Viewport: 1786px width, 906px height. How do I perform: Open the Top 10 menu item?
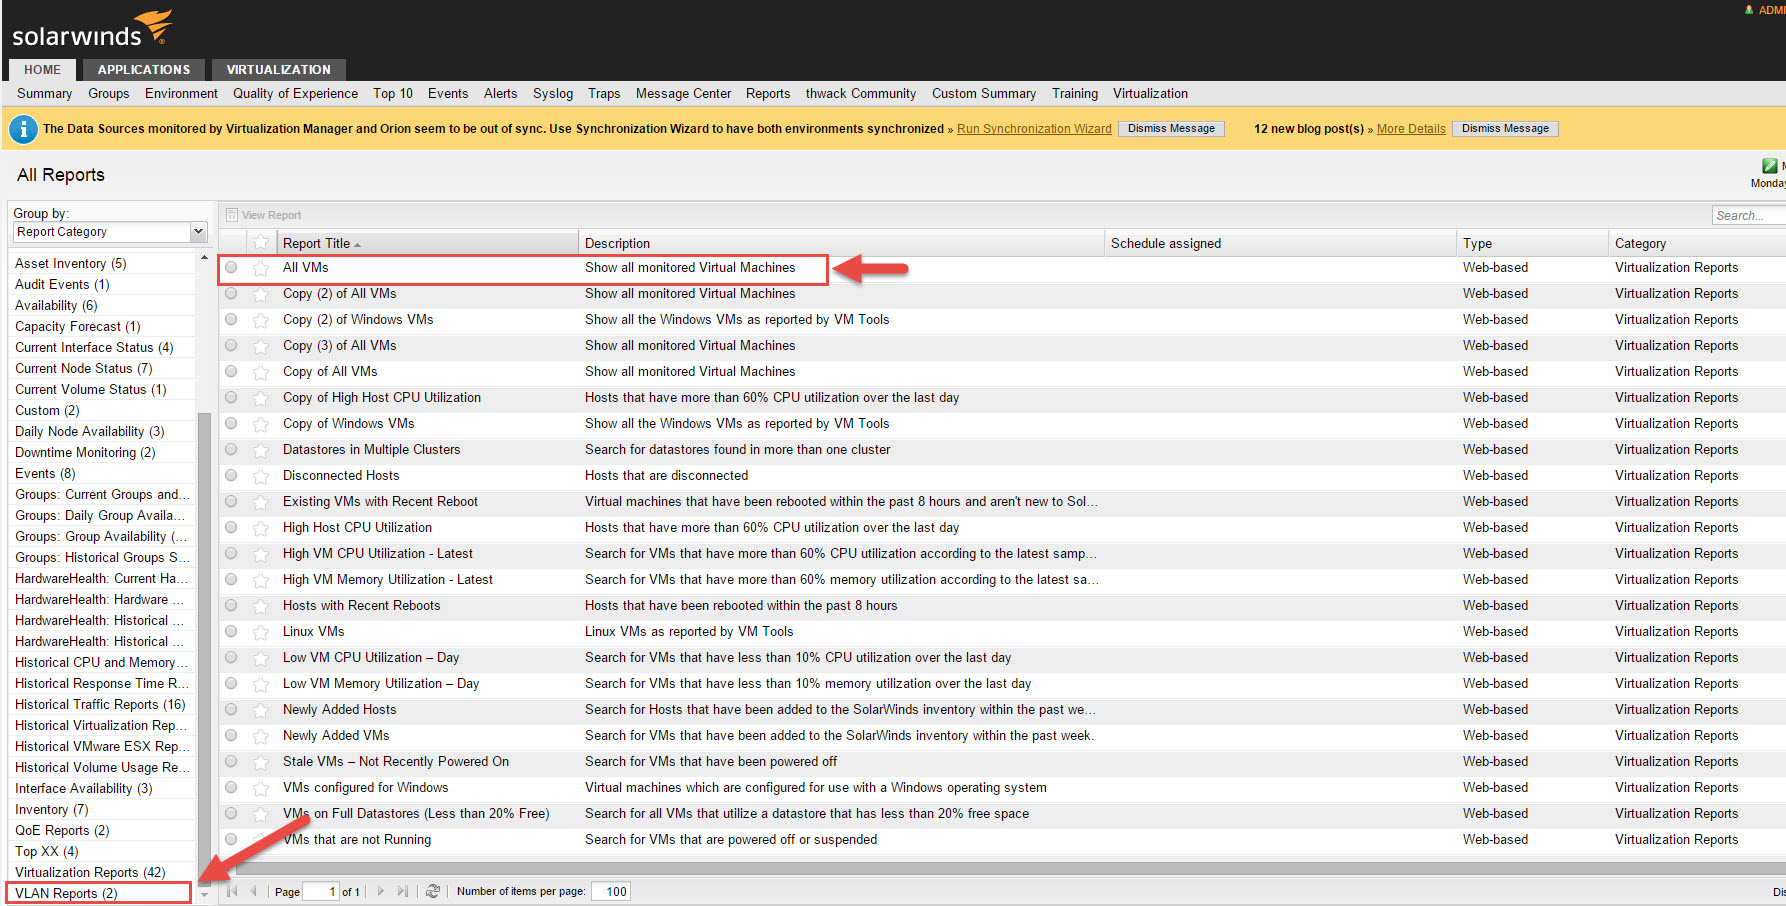(x=393, y=94)
